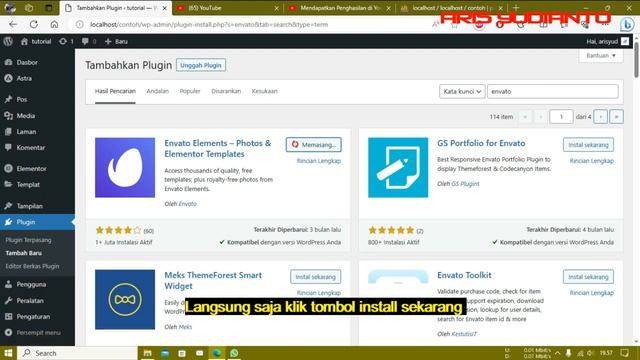
Task: Open Komentar in the sidebar
Action: coord(31,147)
